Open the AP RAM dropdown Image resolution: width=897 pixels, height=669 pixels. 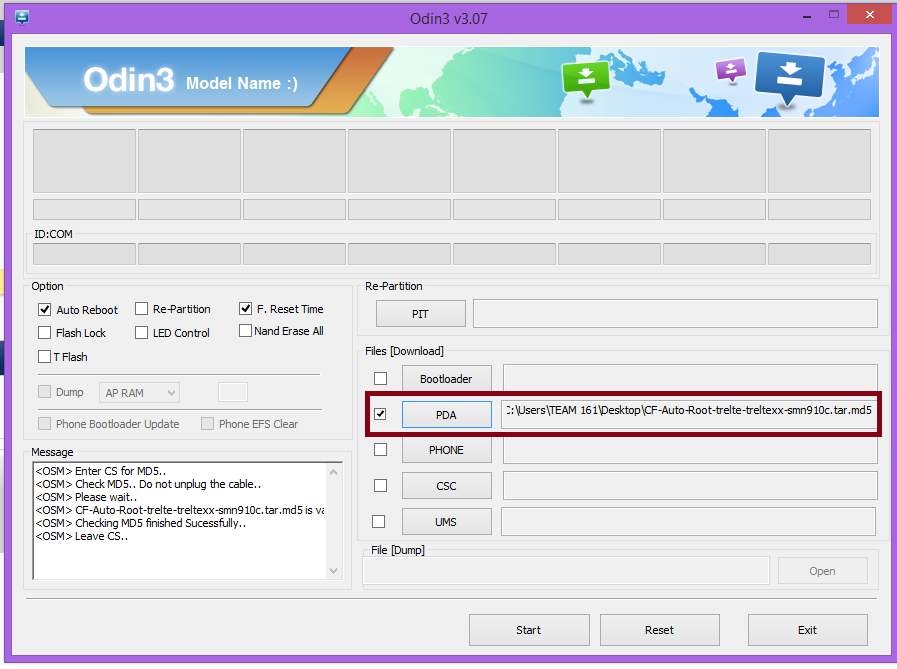pos(139,393)
